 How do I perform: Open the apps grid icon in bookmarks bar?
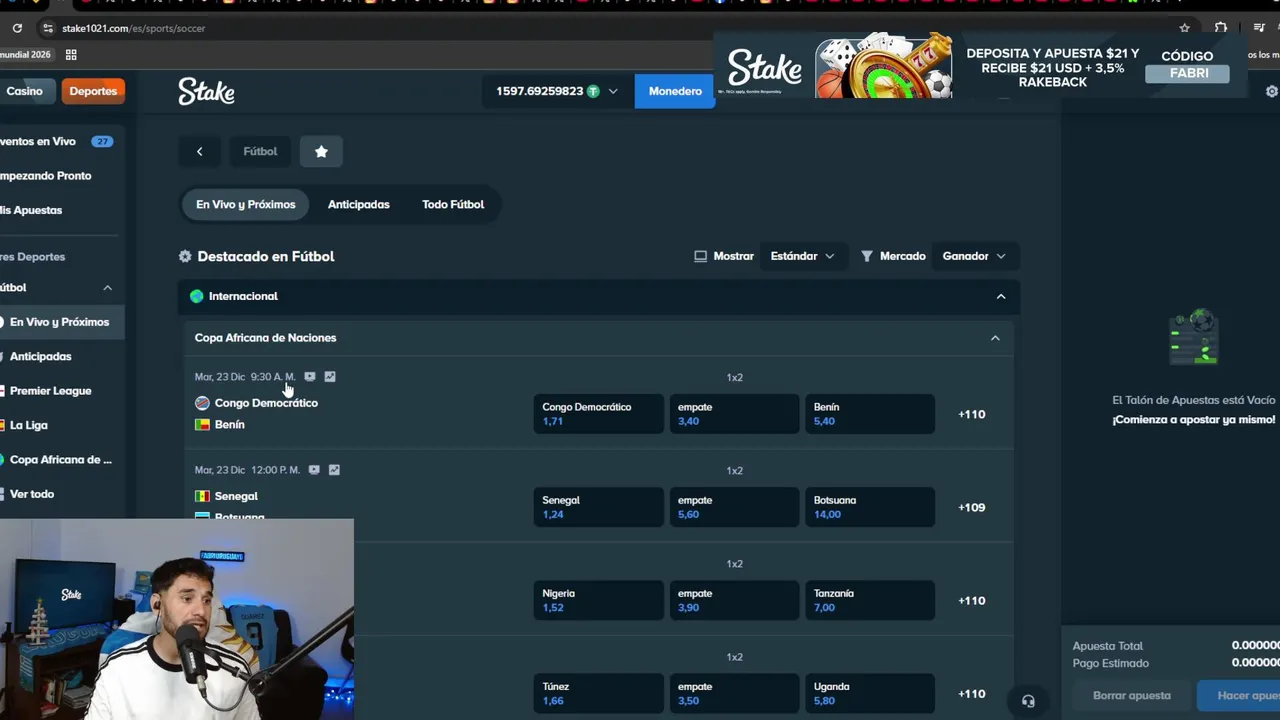pyautogui.click(x=71, y=54)
